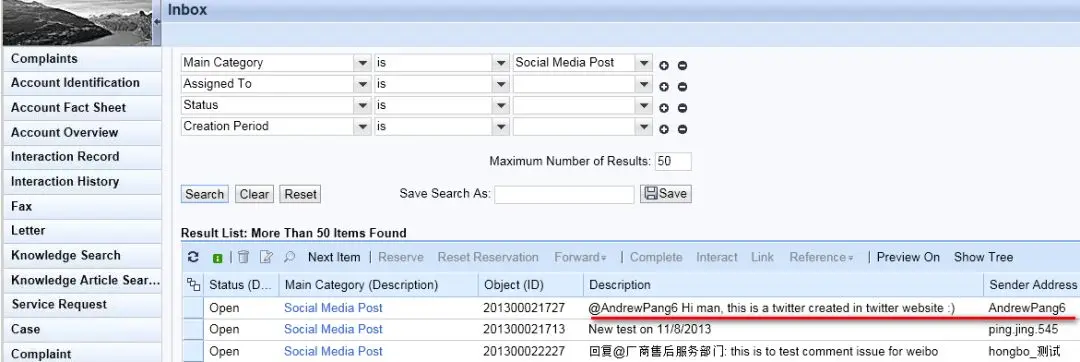Sort by the Description column header
The image size is (1080, 362).
tap(783, 284)
